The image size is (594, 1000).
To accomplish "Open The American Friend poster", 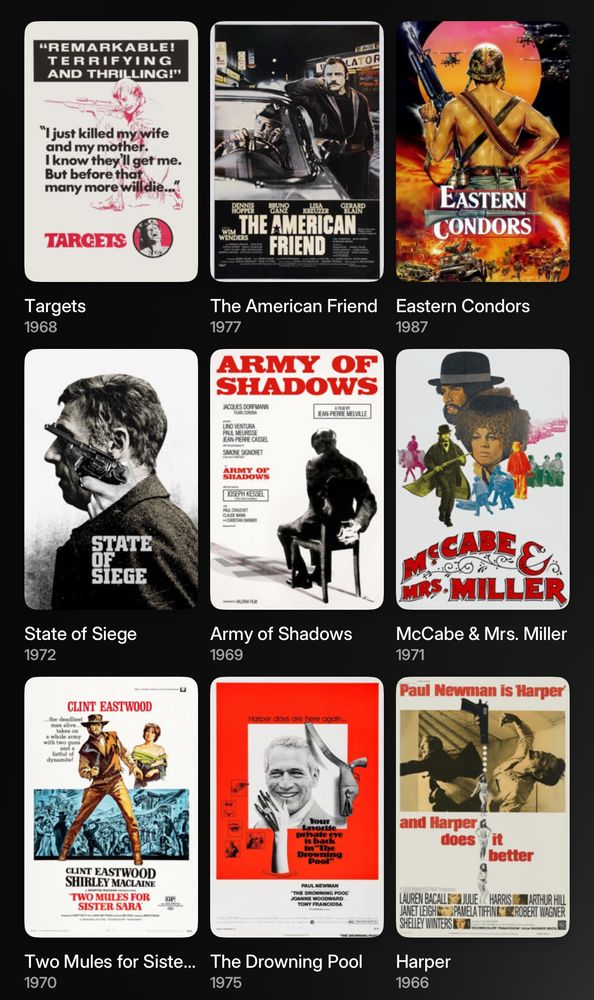I will (x=297, y=152).
